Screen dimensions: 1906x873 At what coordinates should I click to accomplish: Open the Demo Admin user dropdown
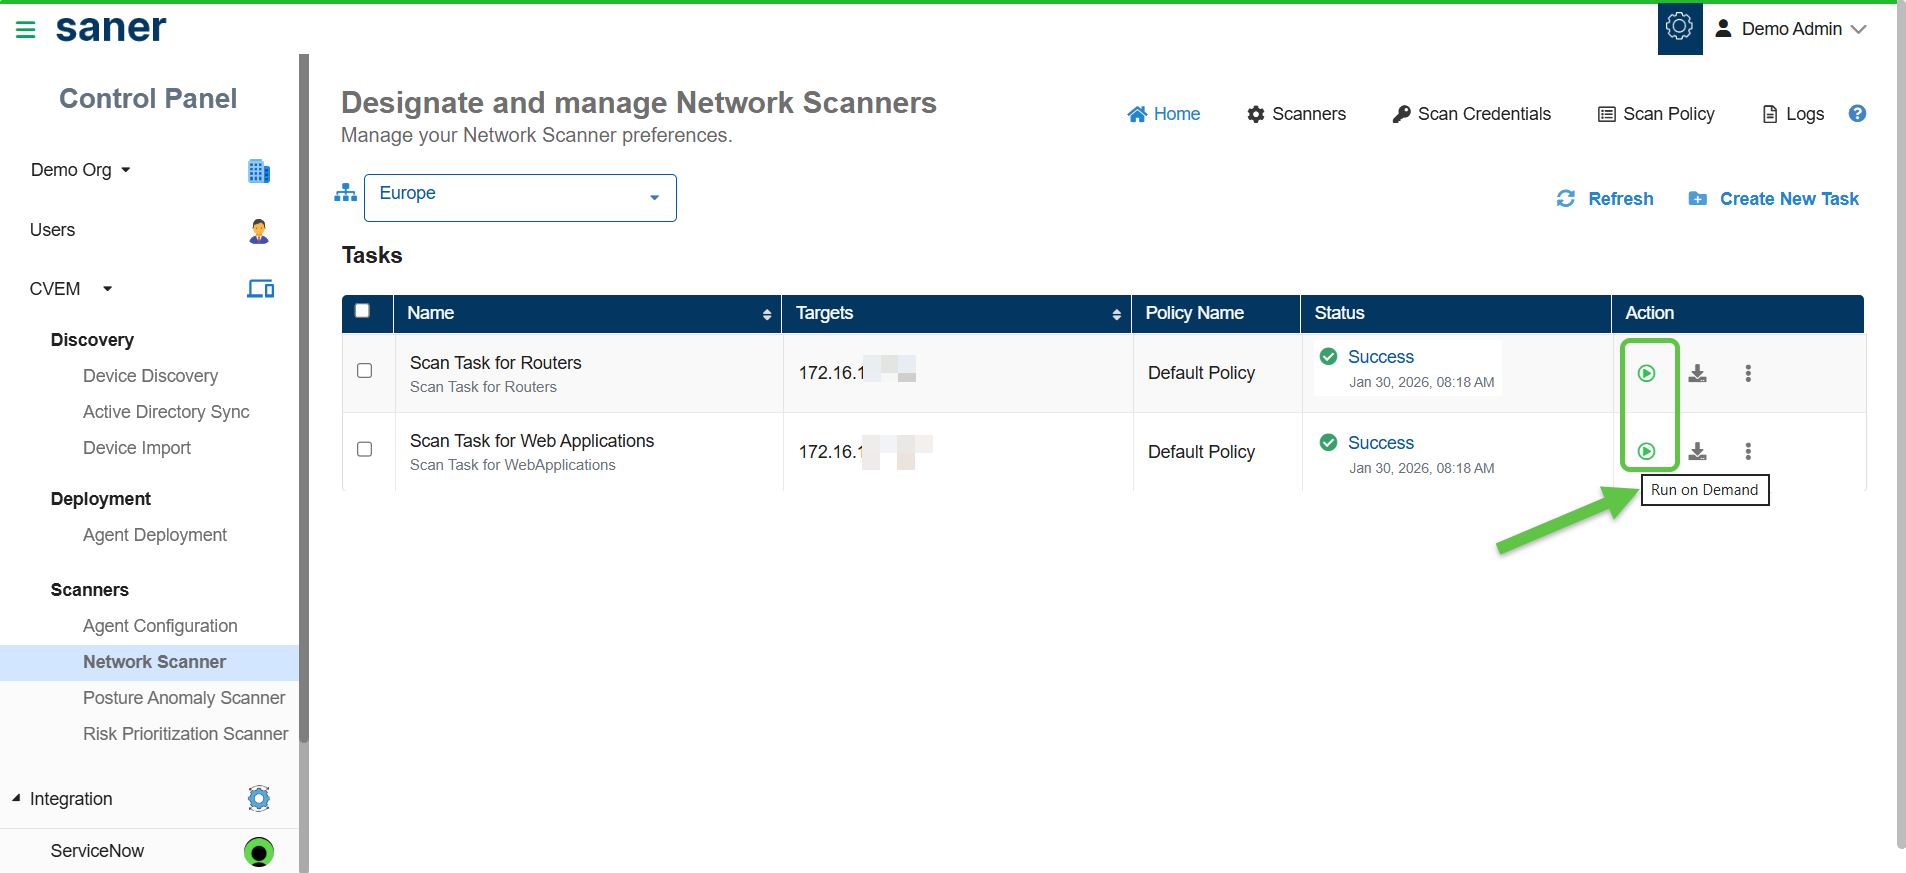[x=1791, y=29]
